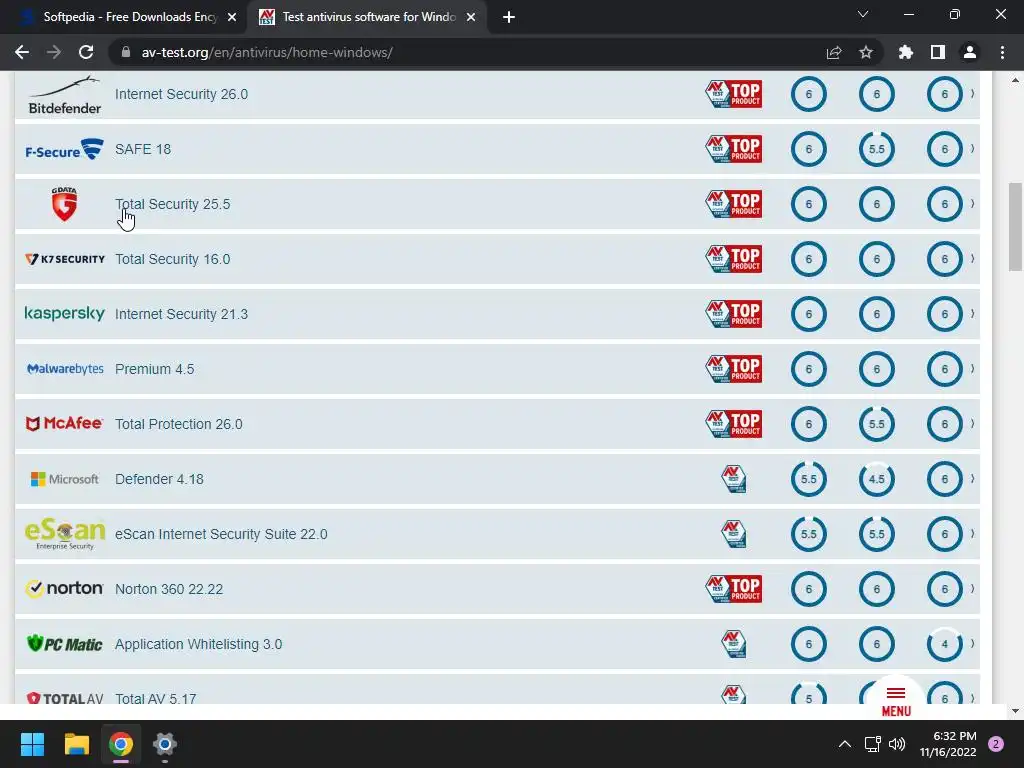
Task: Click the PC Matic logo
Action: (x=65, y=644)
